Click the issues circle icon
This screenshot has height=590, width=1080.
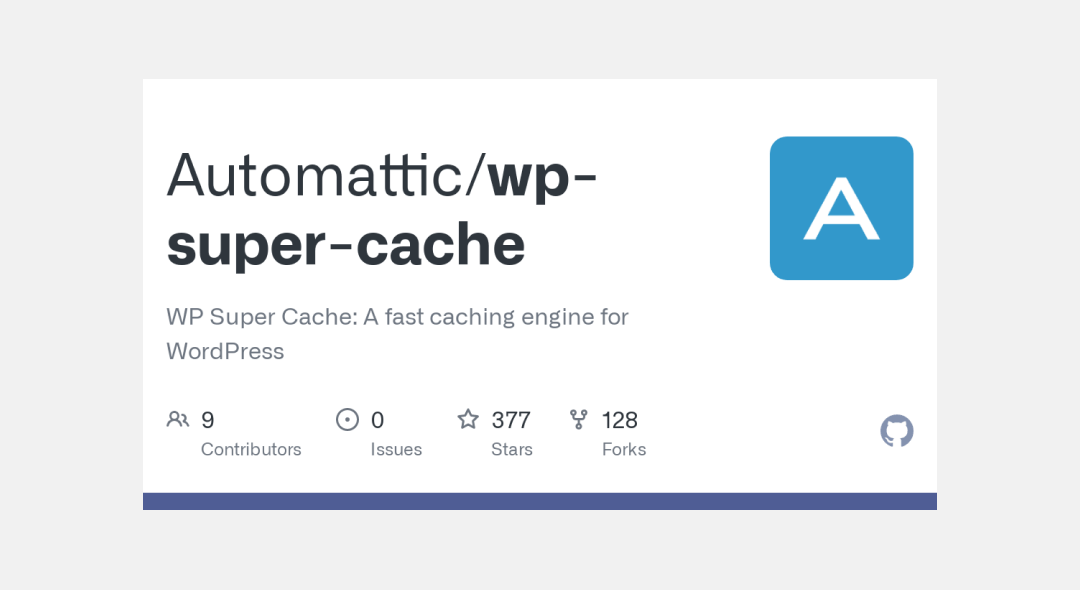(x=347, y=419)
